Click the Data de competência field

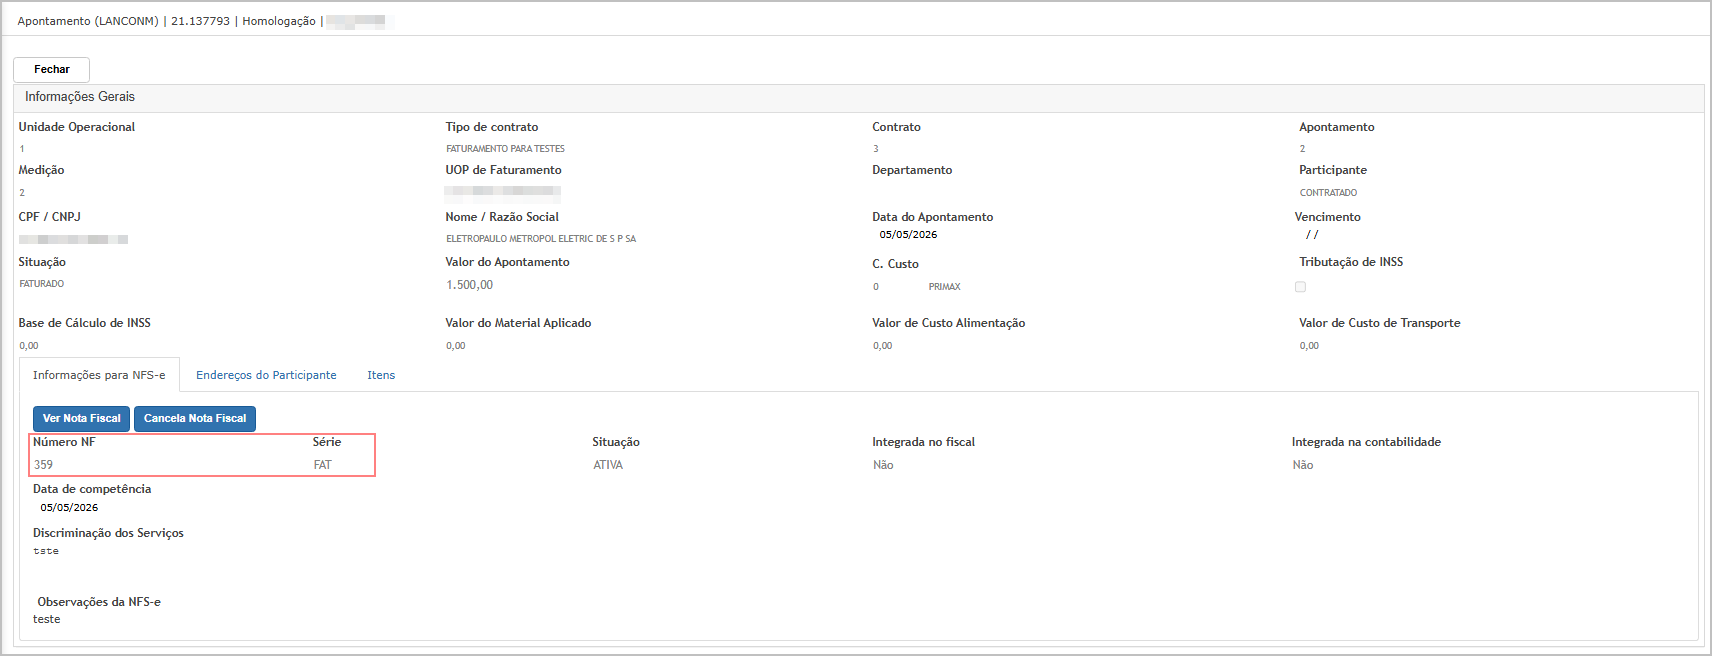(x=69, y=508)
